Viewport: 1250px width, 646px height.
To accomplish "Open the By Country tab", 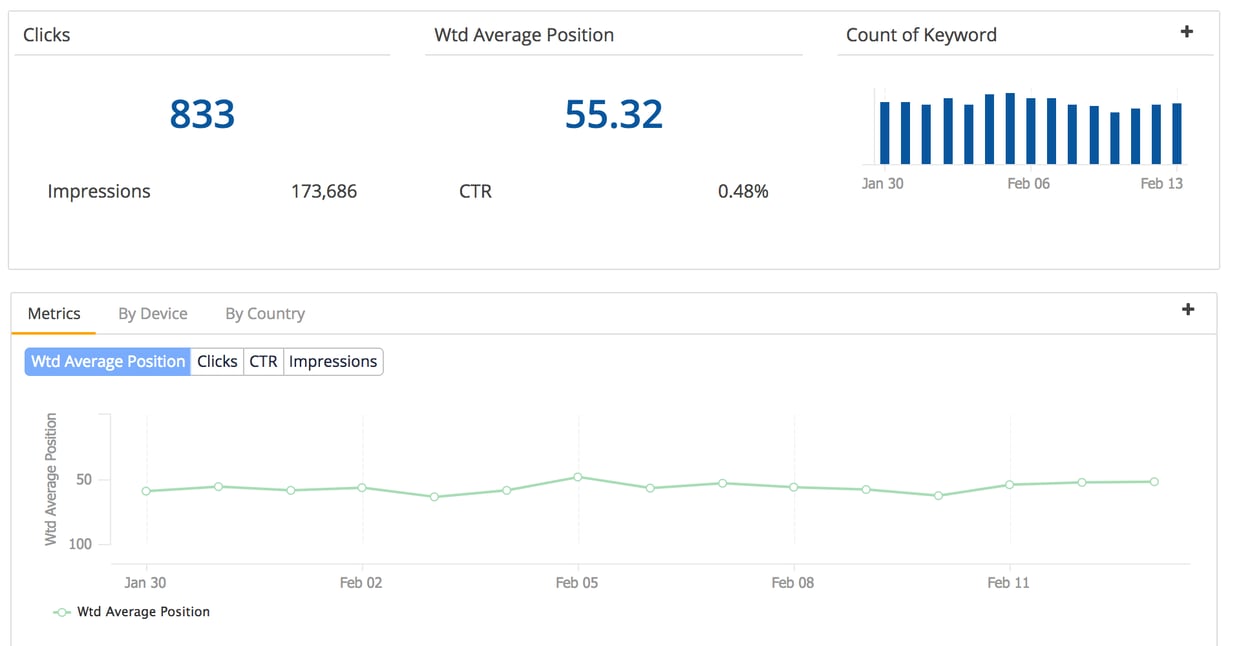I will pyautogui.click(x=265, y=313).
